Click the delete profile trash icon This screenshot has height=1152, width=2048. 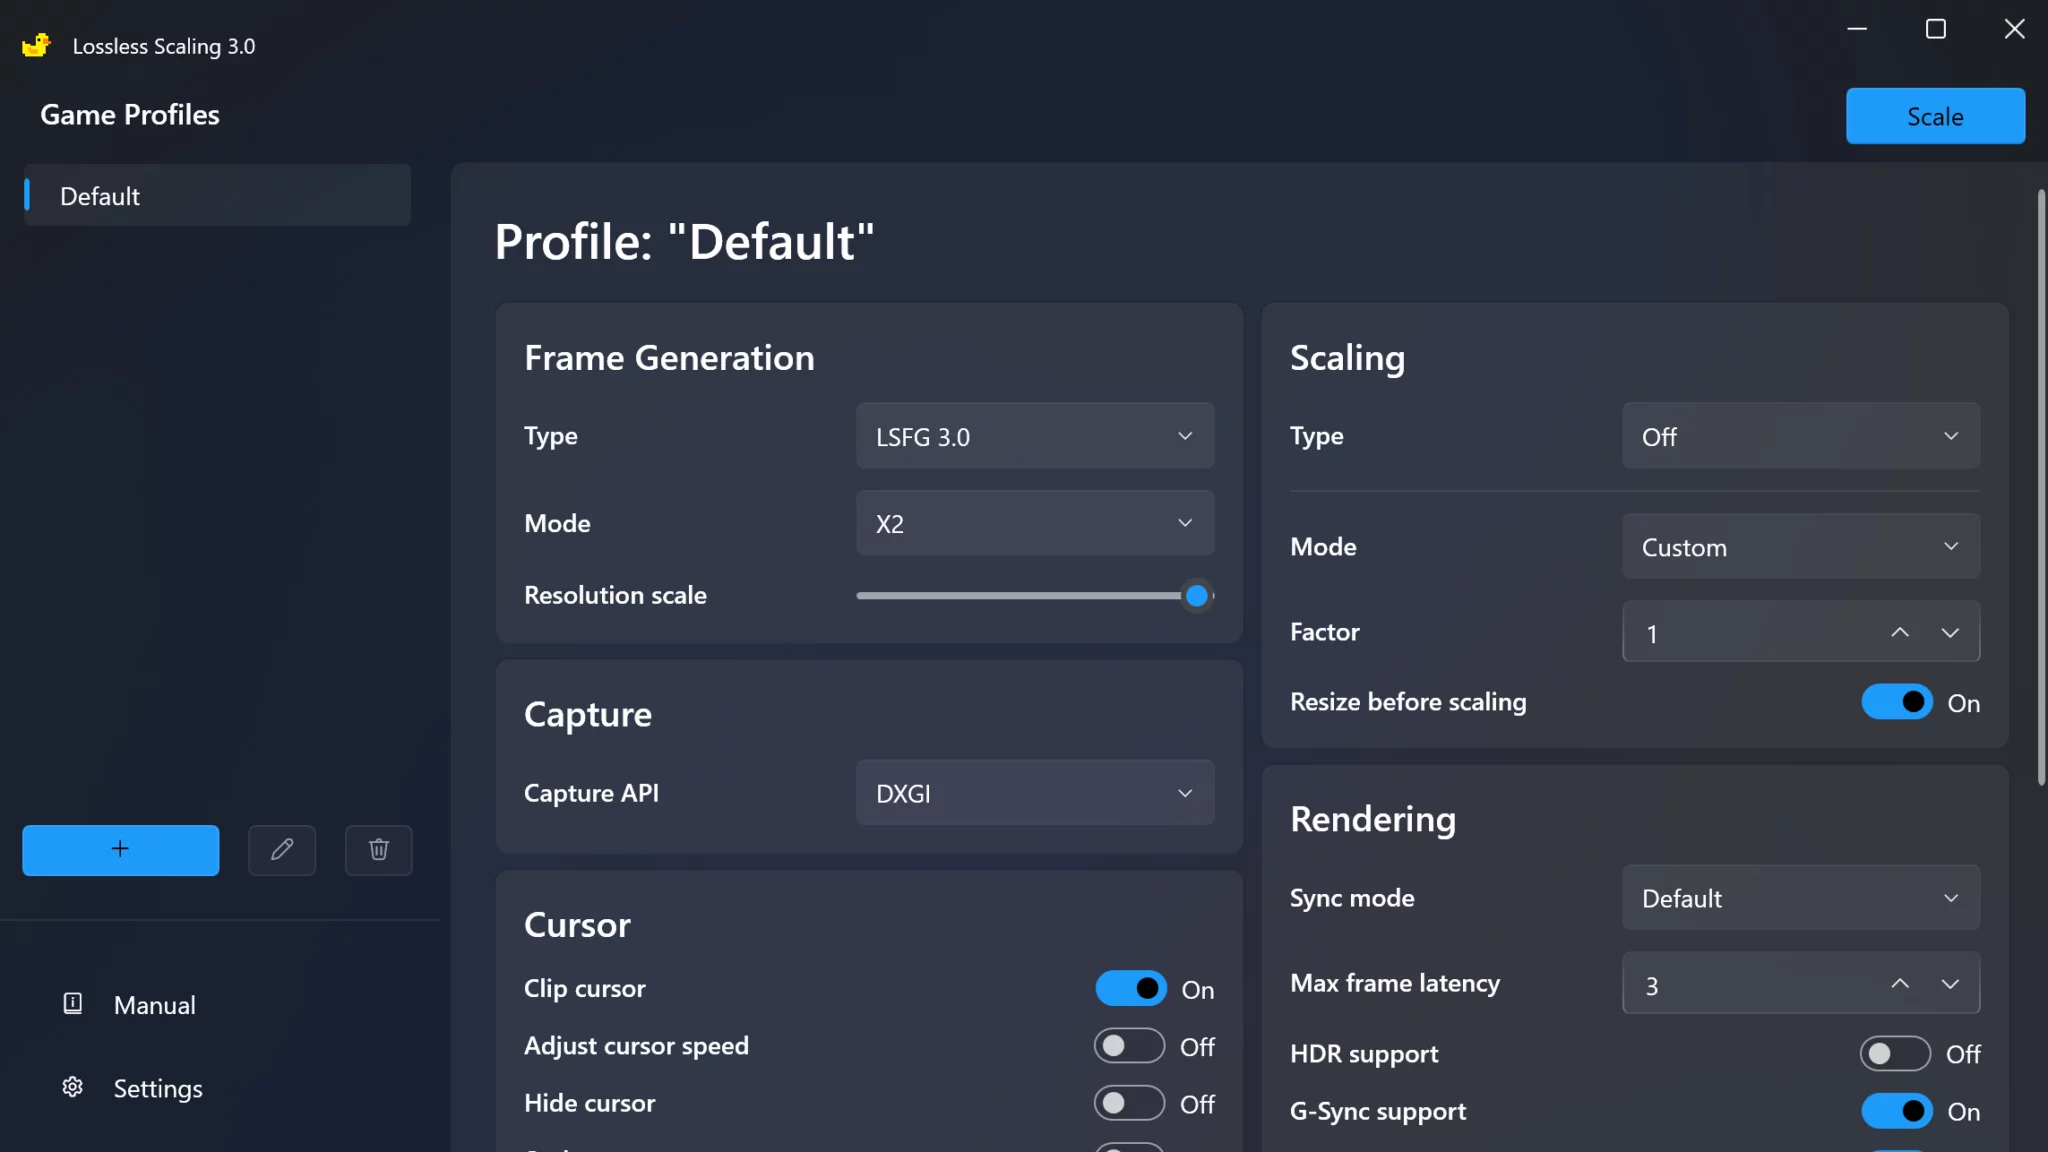(377, 850)
